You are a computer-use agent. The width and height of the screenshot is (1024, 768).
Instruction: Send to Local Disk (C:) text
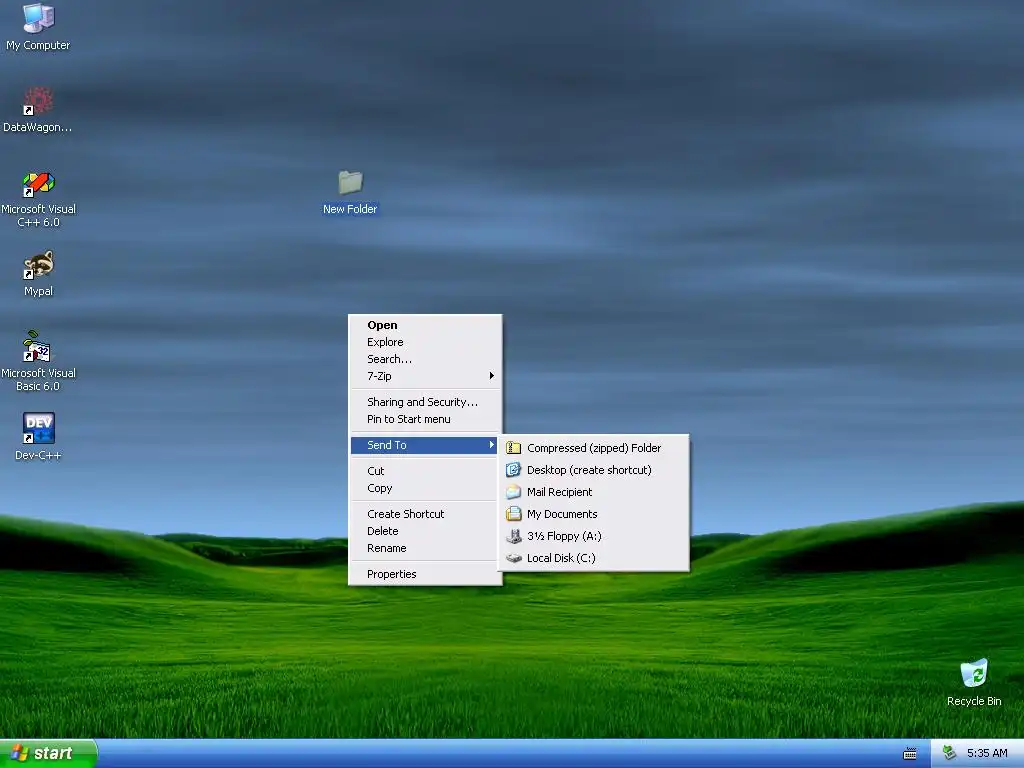(x=561, y=558)
